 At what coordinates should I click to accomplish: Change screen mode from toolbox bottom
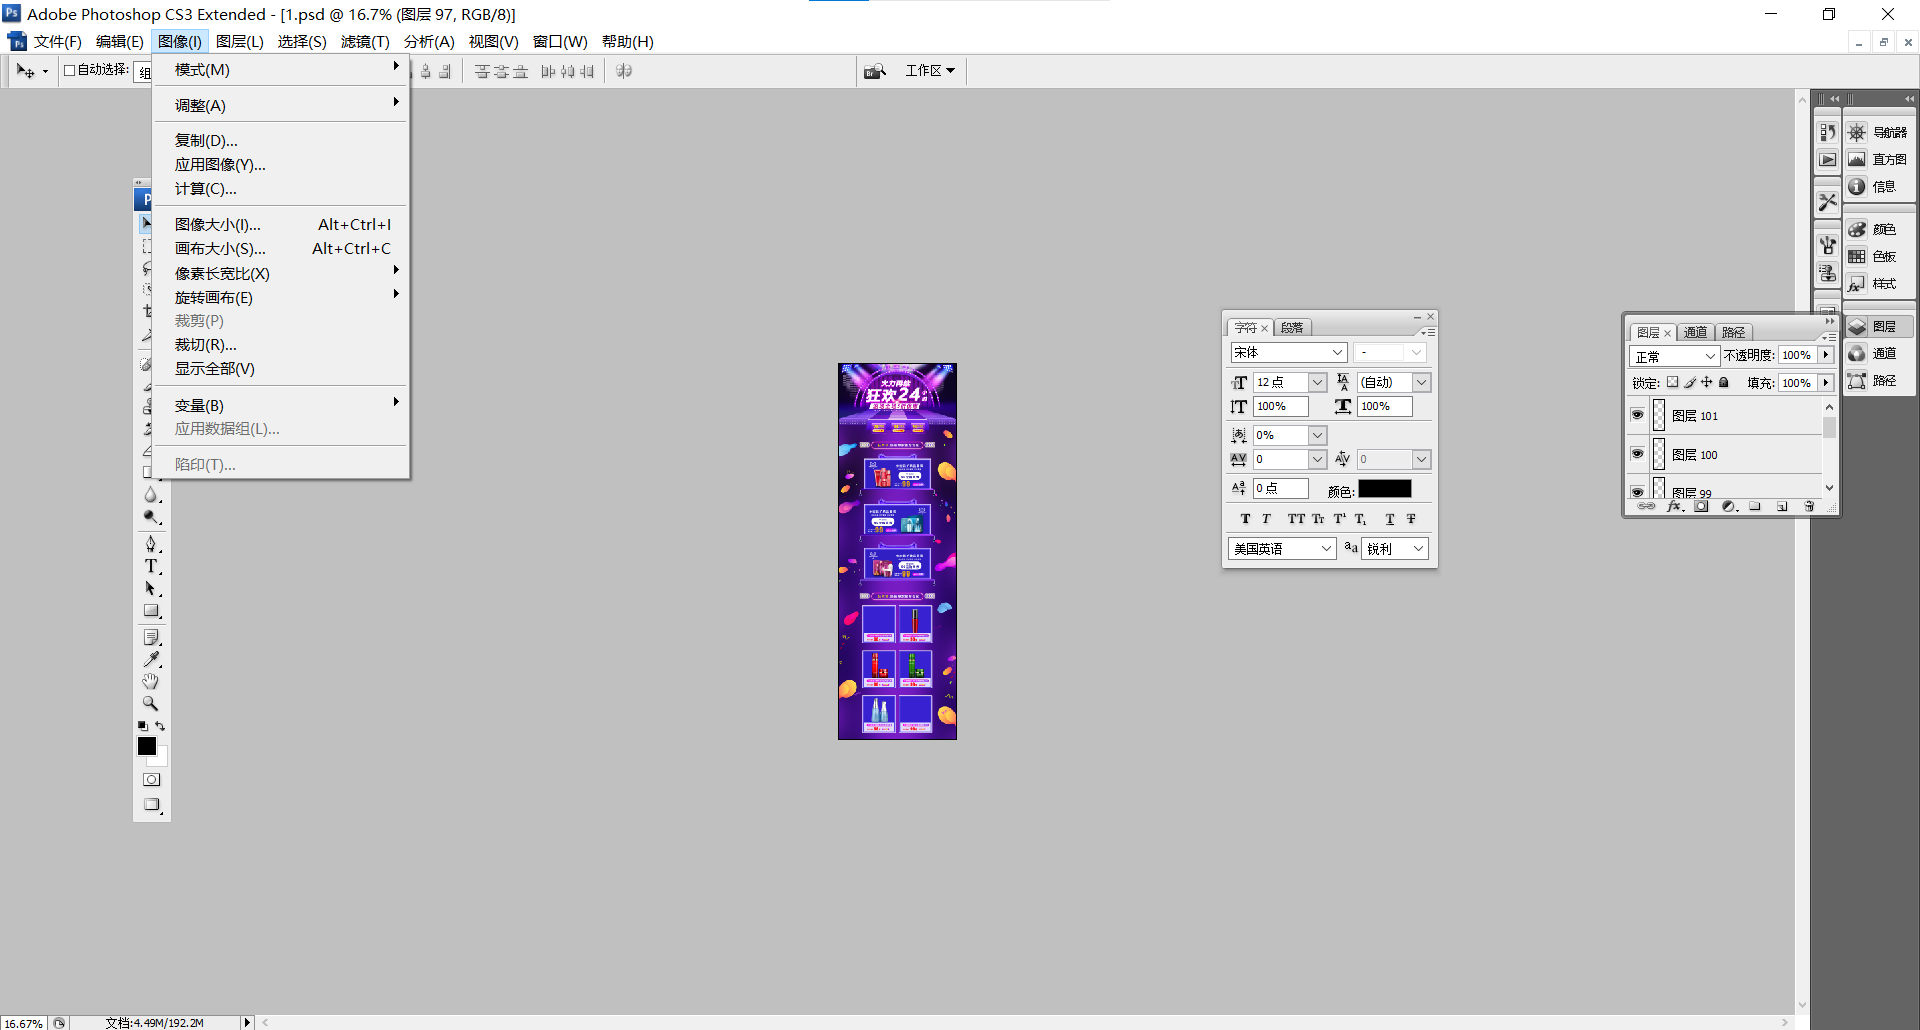click(x=151, y=805)
